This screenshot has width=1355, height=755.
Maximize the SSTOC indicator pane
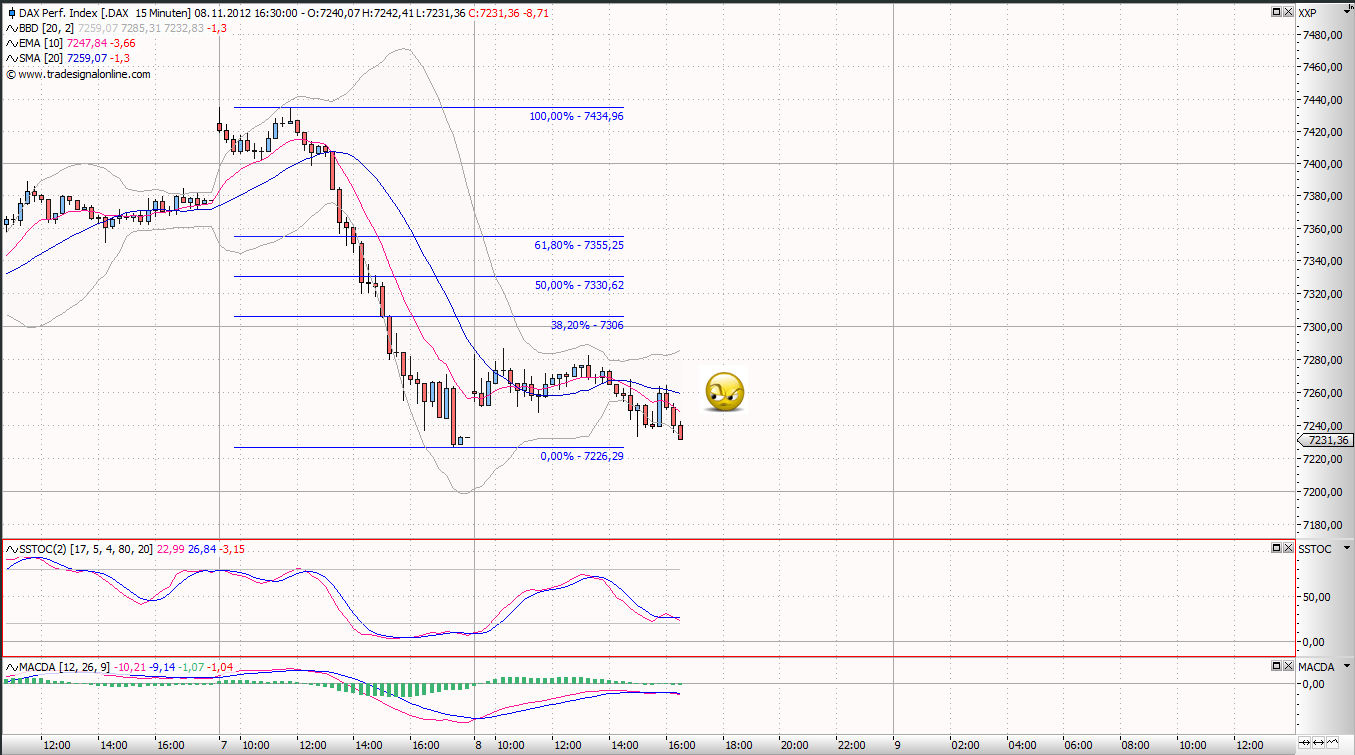(x=1277, y=549)
